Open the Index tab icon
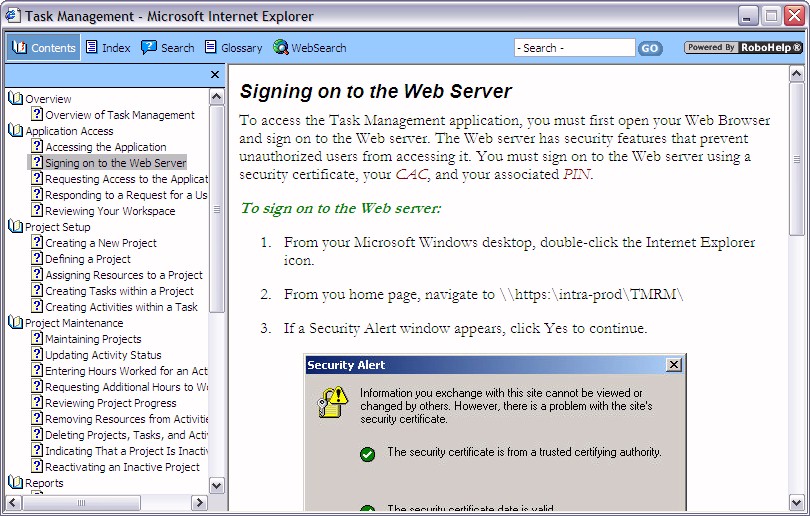This screenshot has width=810, height=516. (x=92, y=47)
